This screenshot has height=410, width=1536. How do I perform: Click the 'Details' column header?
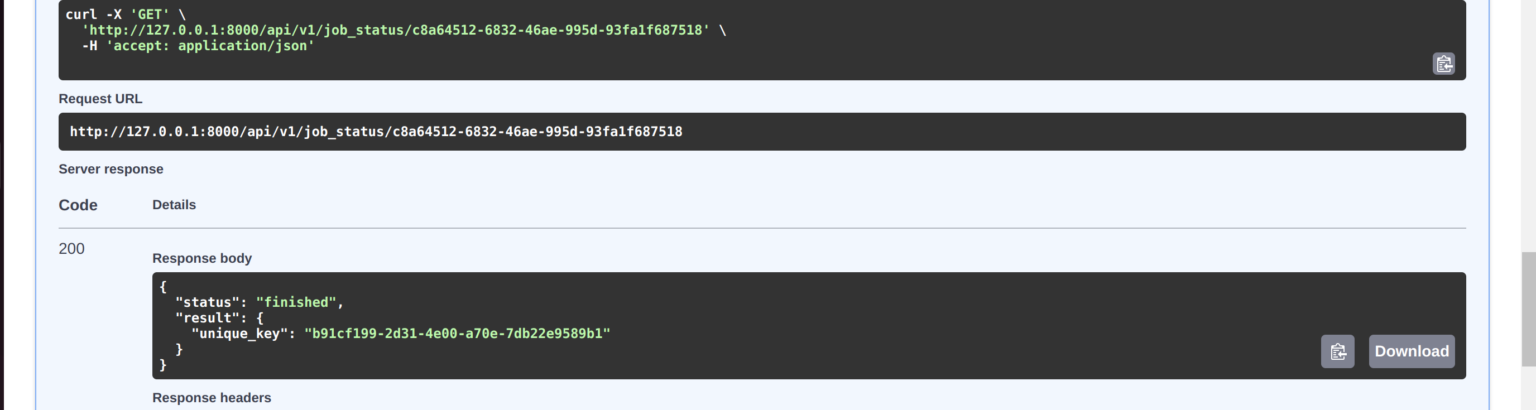pyautogui.click(x=174, y=204)
